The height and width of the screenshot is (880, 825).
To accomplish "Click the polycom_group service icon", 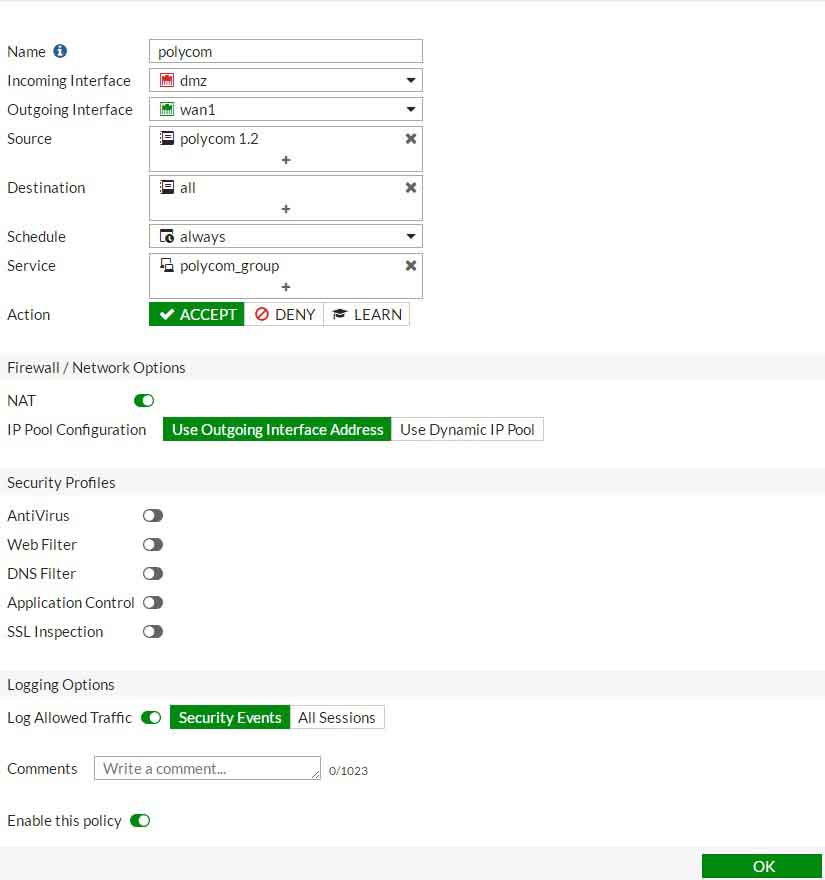I will click(x=167, y=265).
